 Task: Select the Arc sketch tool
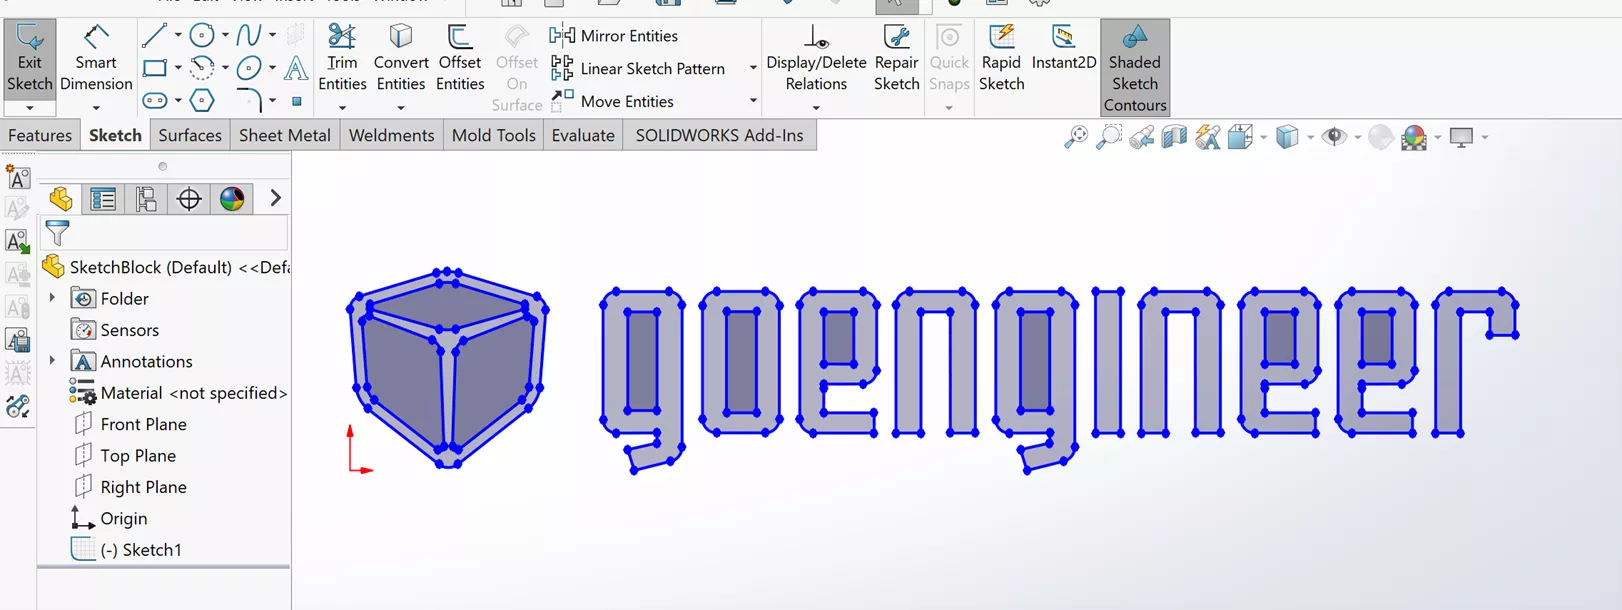click(x=202, y=68)
